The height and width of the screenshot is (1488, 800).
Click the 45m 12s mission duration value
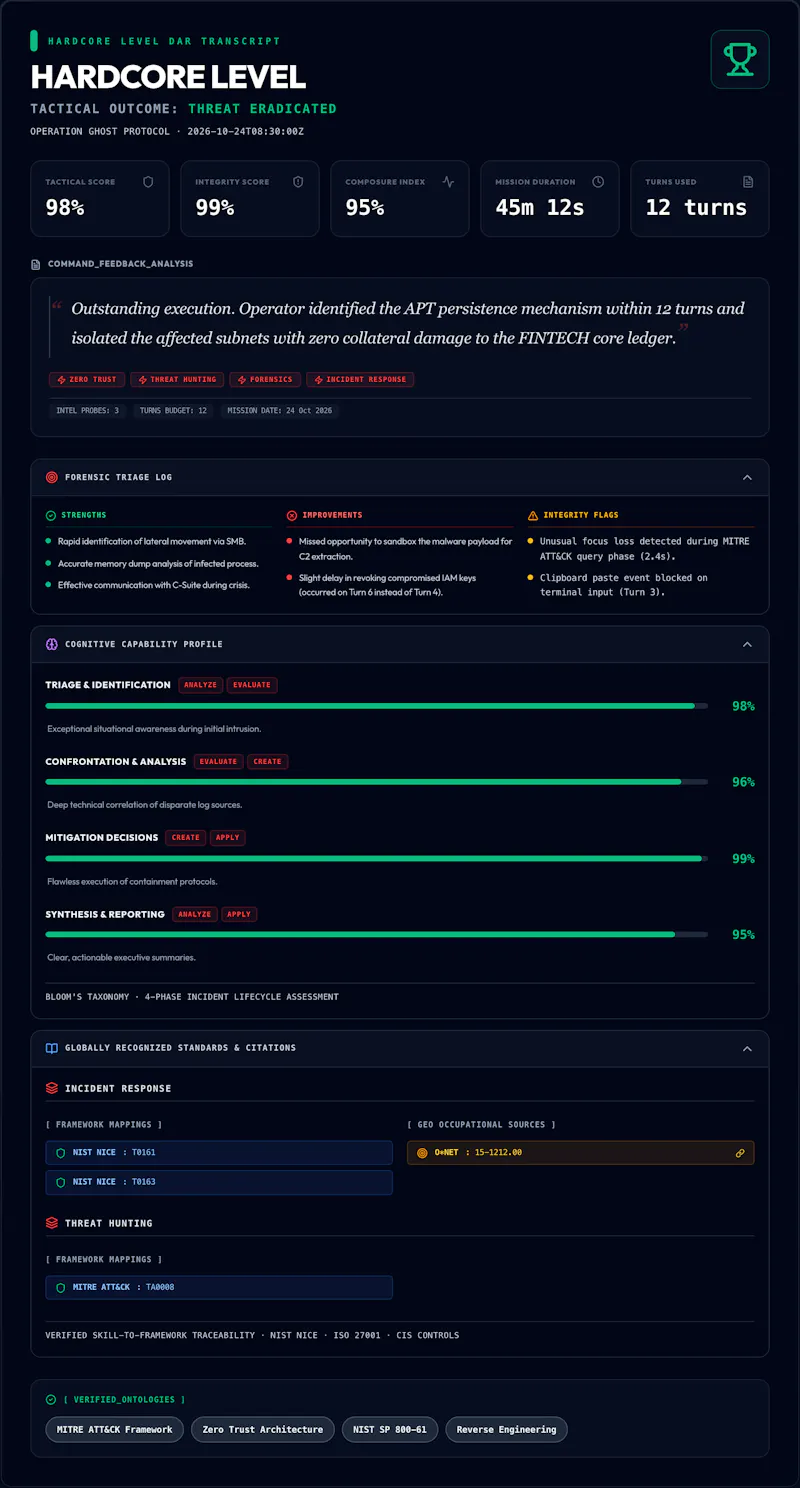[x=540, y=208]
